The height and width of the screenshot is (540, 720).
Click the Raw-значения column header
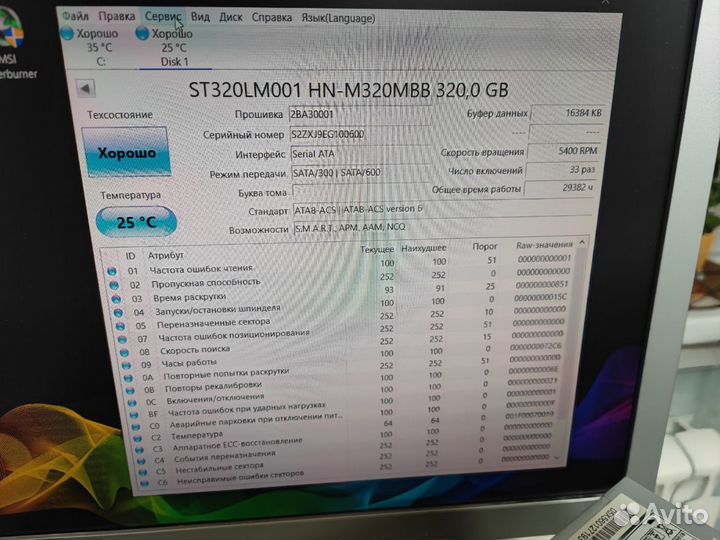[544, 245]
